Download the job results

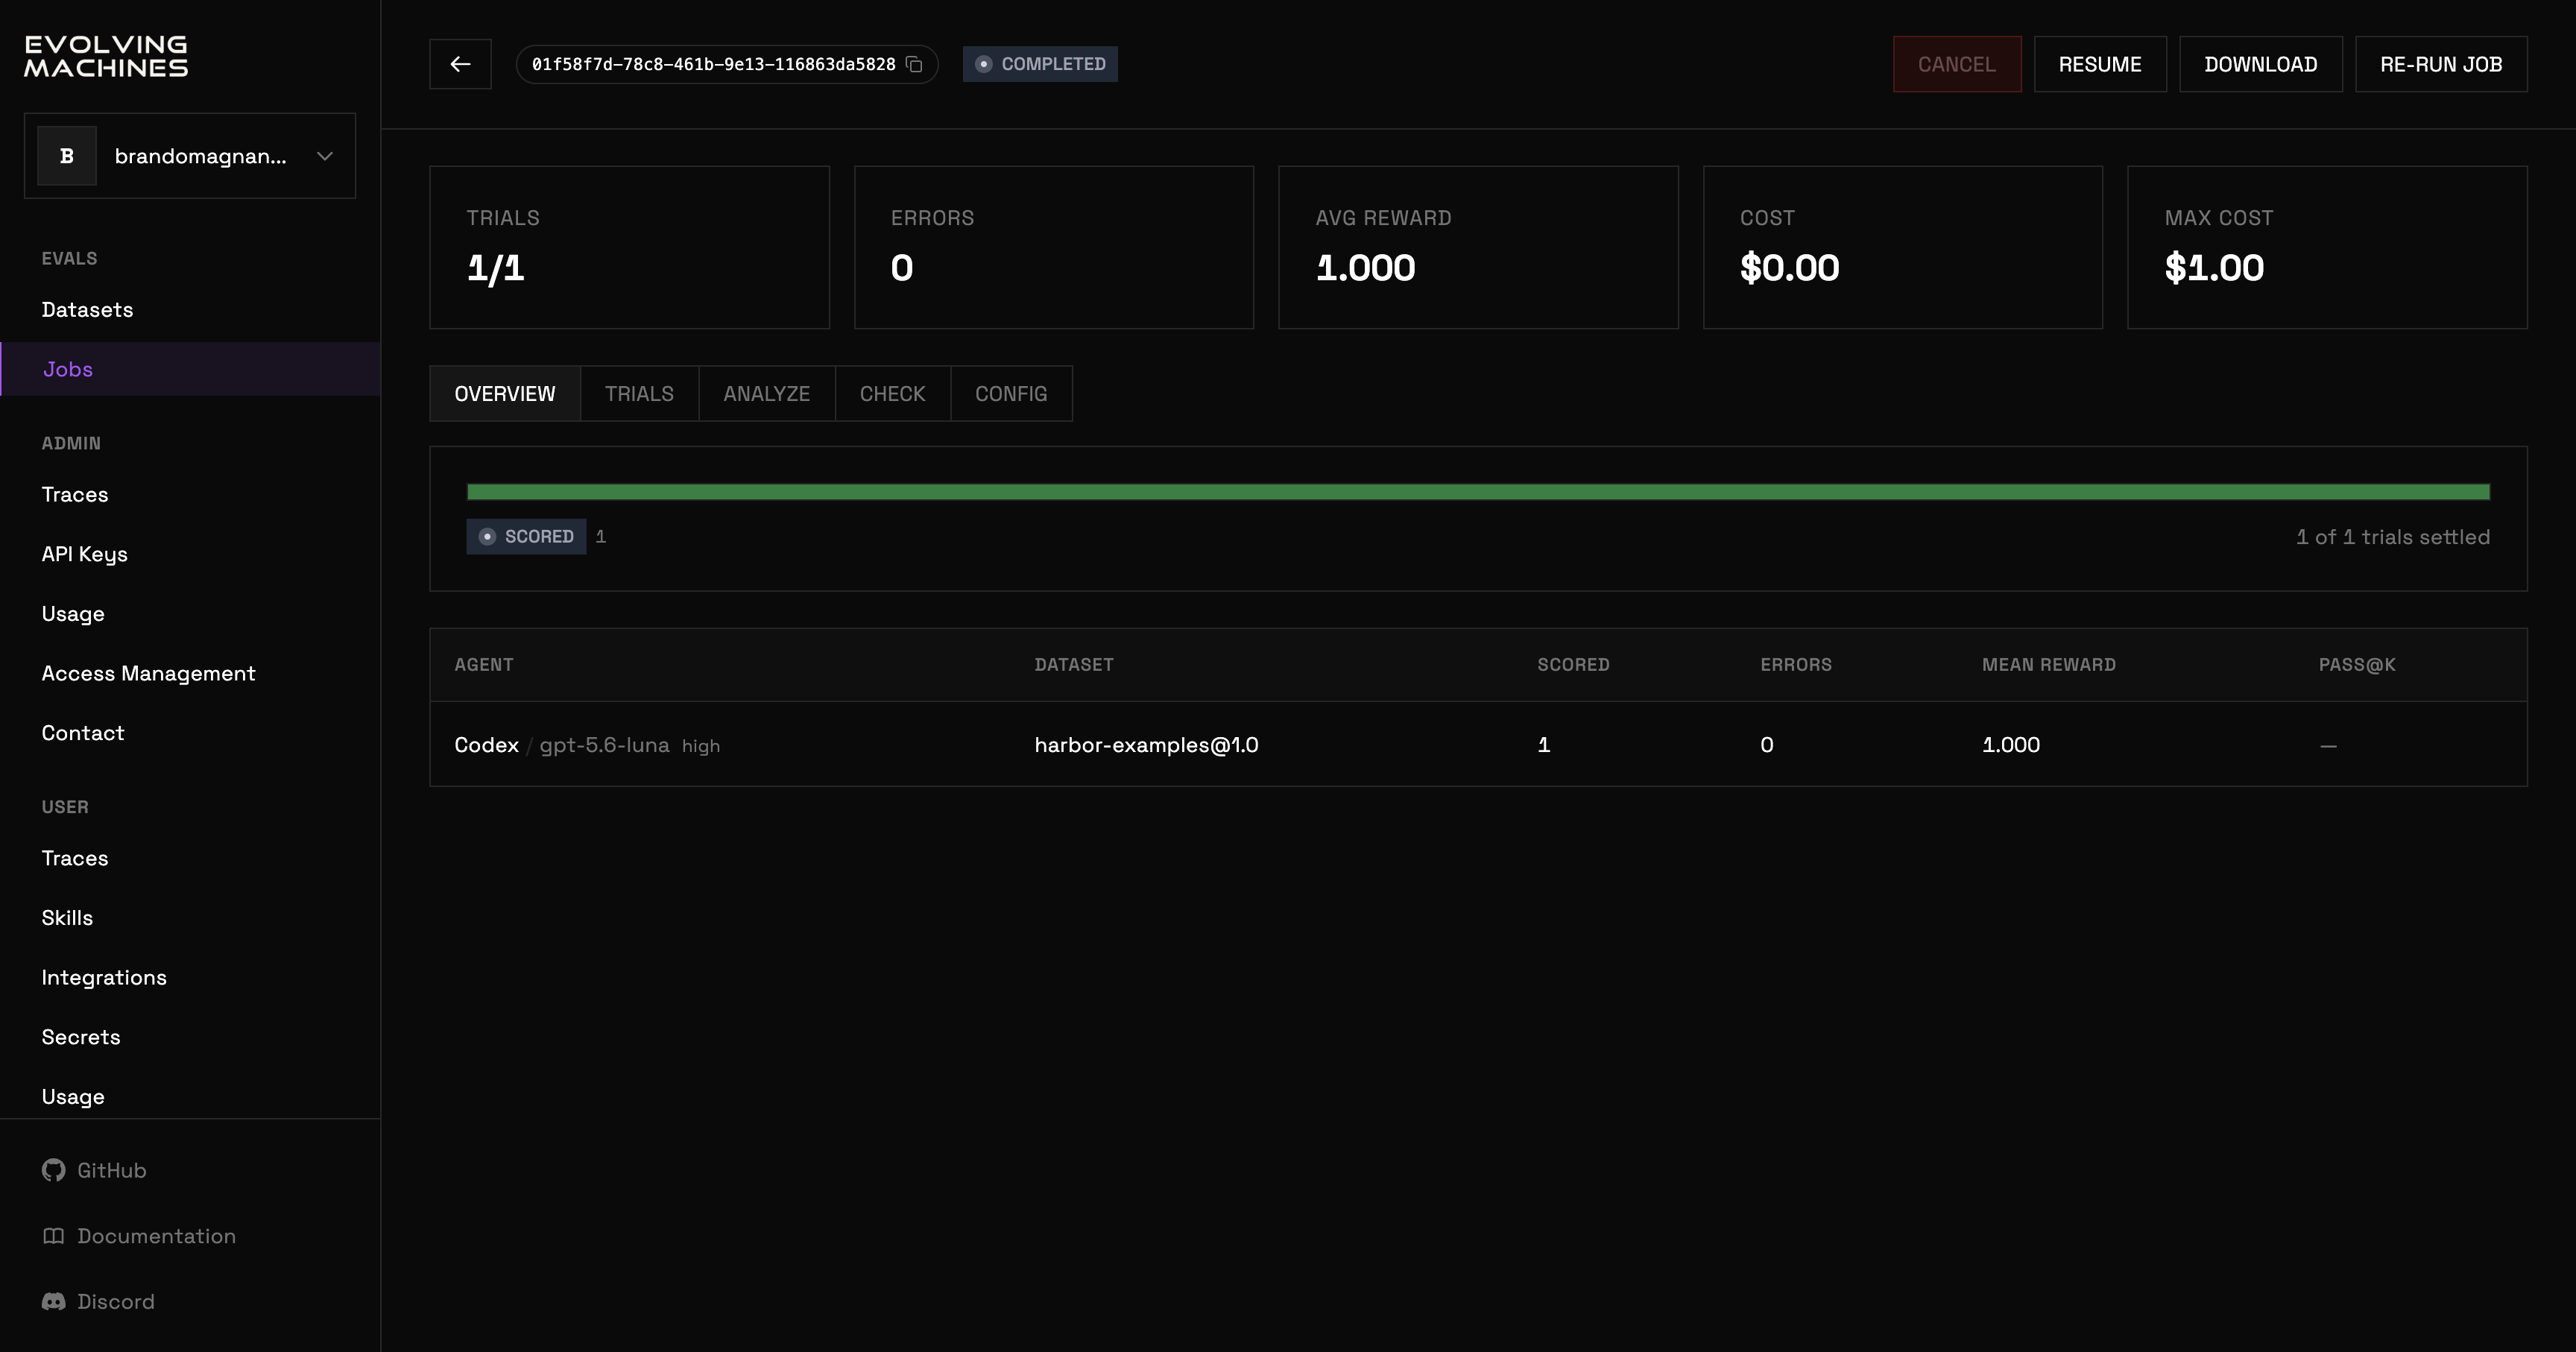click(2261, 64)
